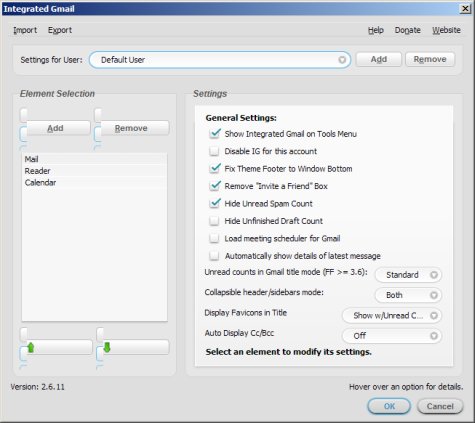
Task: Open the Export menu
Action: pyautogui.click(x=60, y=30)
